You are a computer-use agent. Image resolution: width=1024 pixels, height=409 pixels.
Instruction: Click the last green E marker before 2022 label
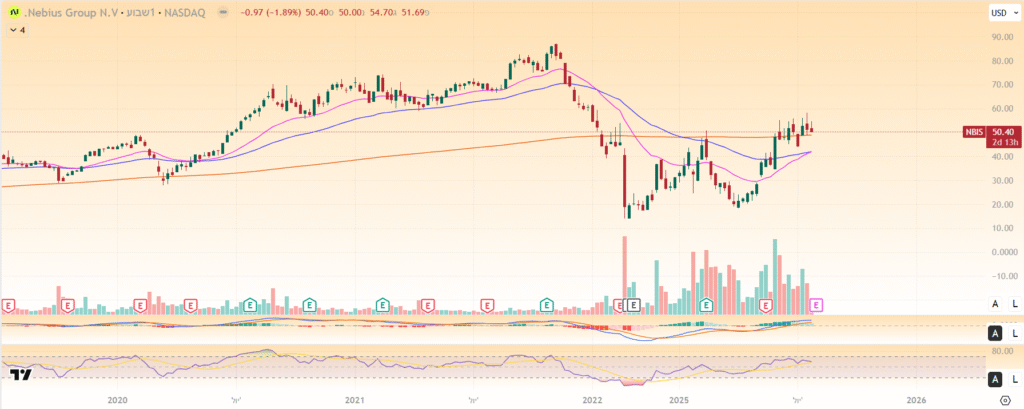pyautogui.click(x=547, y=304)
